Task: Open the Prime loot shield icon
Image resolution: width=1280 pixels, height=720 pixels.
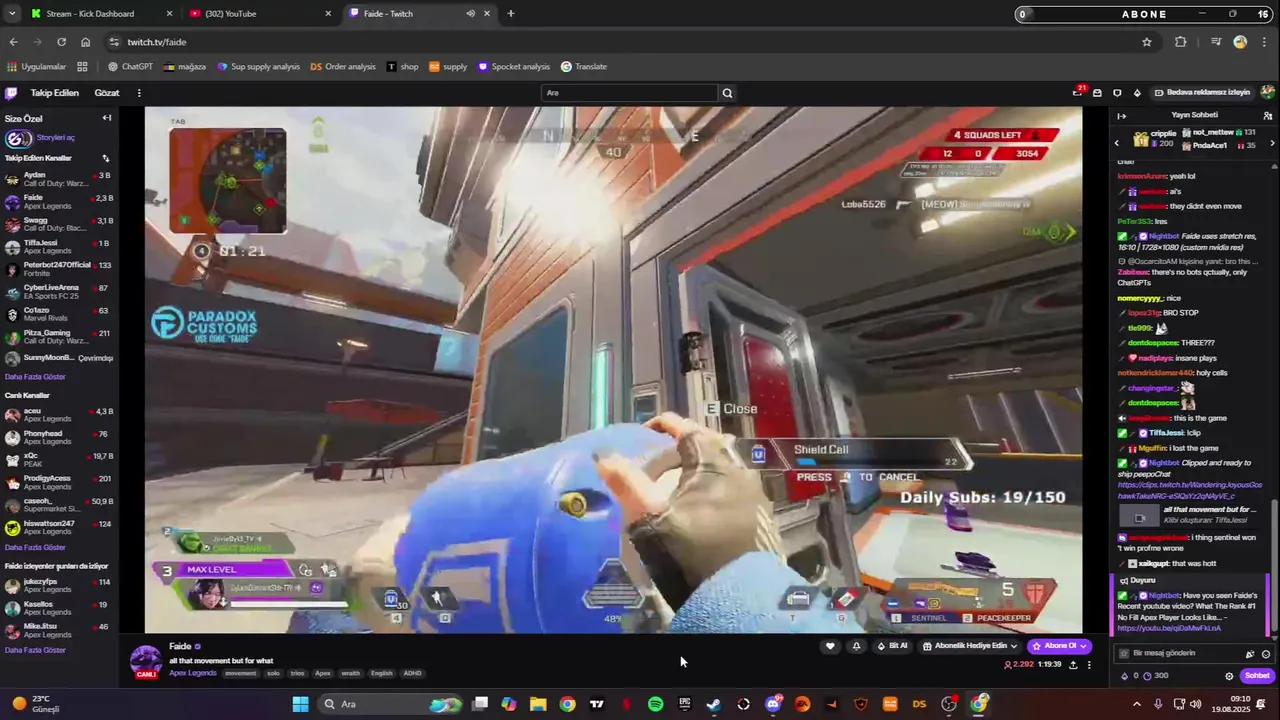Action: coord(1117,93)
